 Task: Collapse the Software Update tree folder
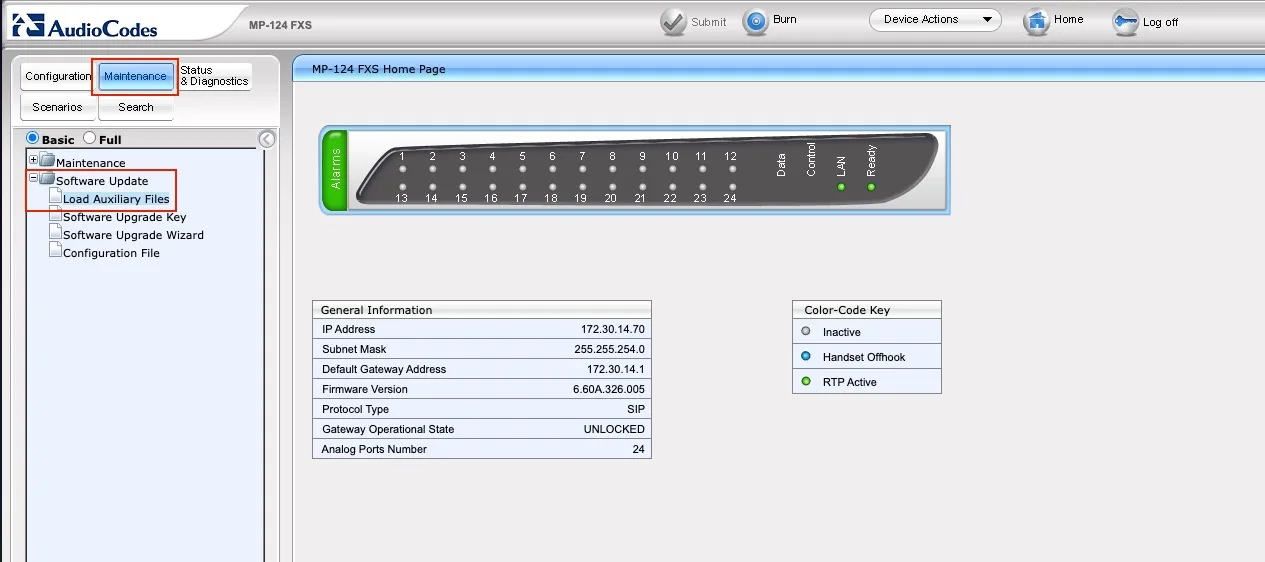(x=33, y=178)
